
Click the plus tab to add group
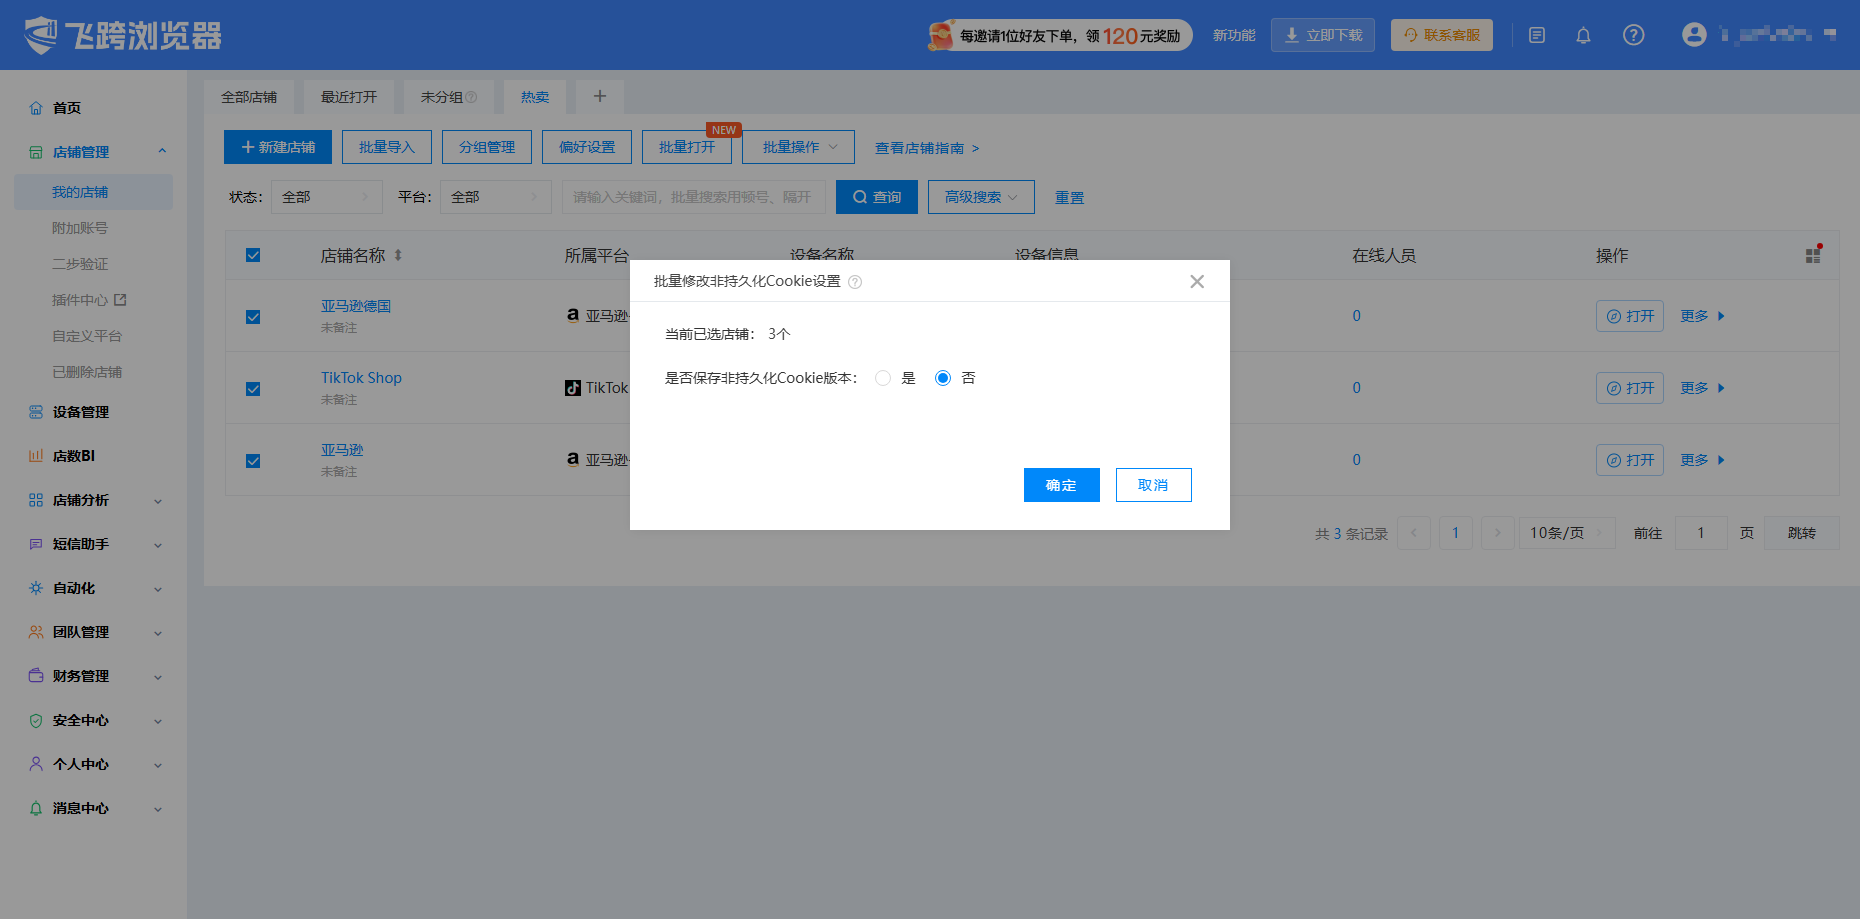pyautogui.click(x=600, y=96)
